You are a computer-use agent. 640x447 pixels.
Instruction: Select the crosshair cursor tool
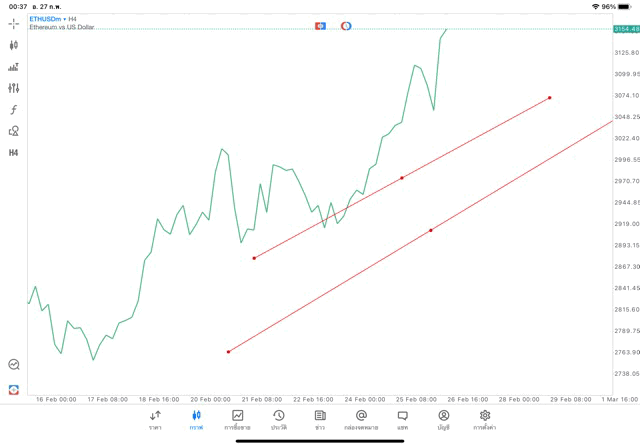click(x=13, y=23)
